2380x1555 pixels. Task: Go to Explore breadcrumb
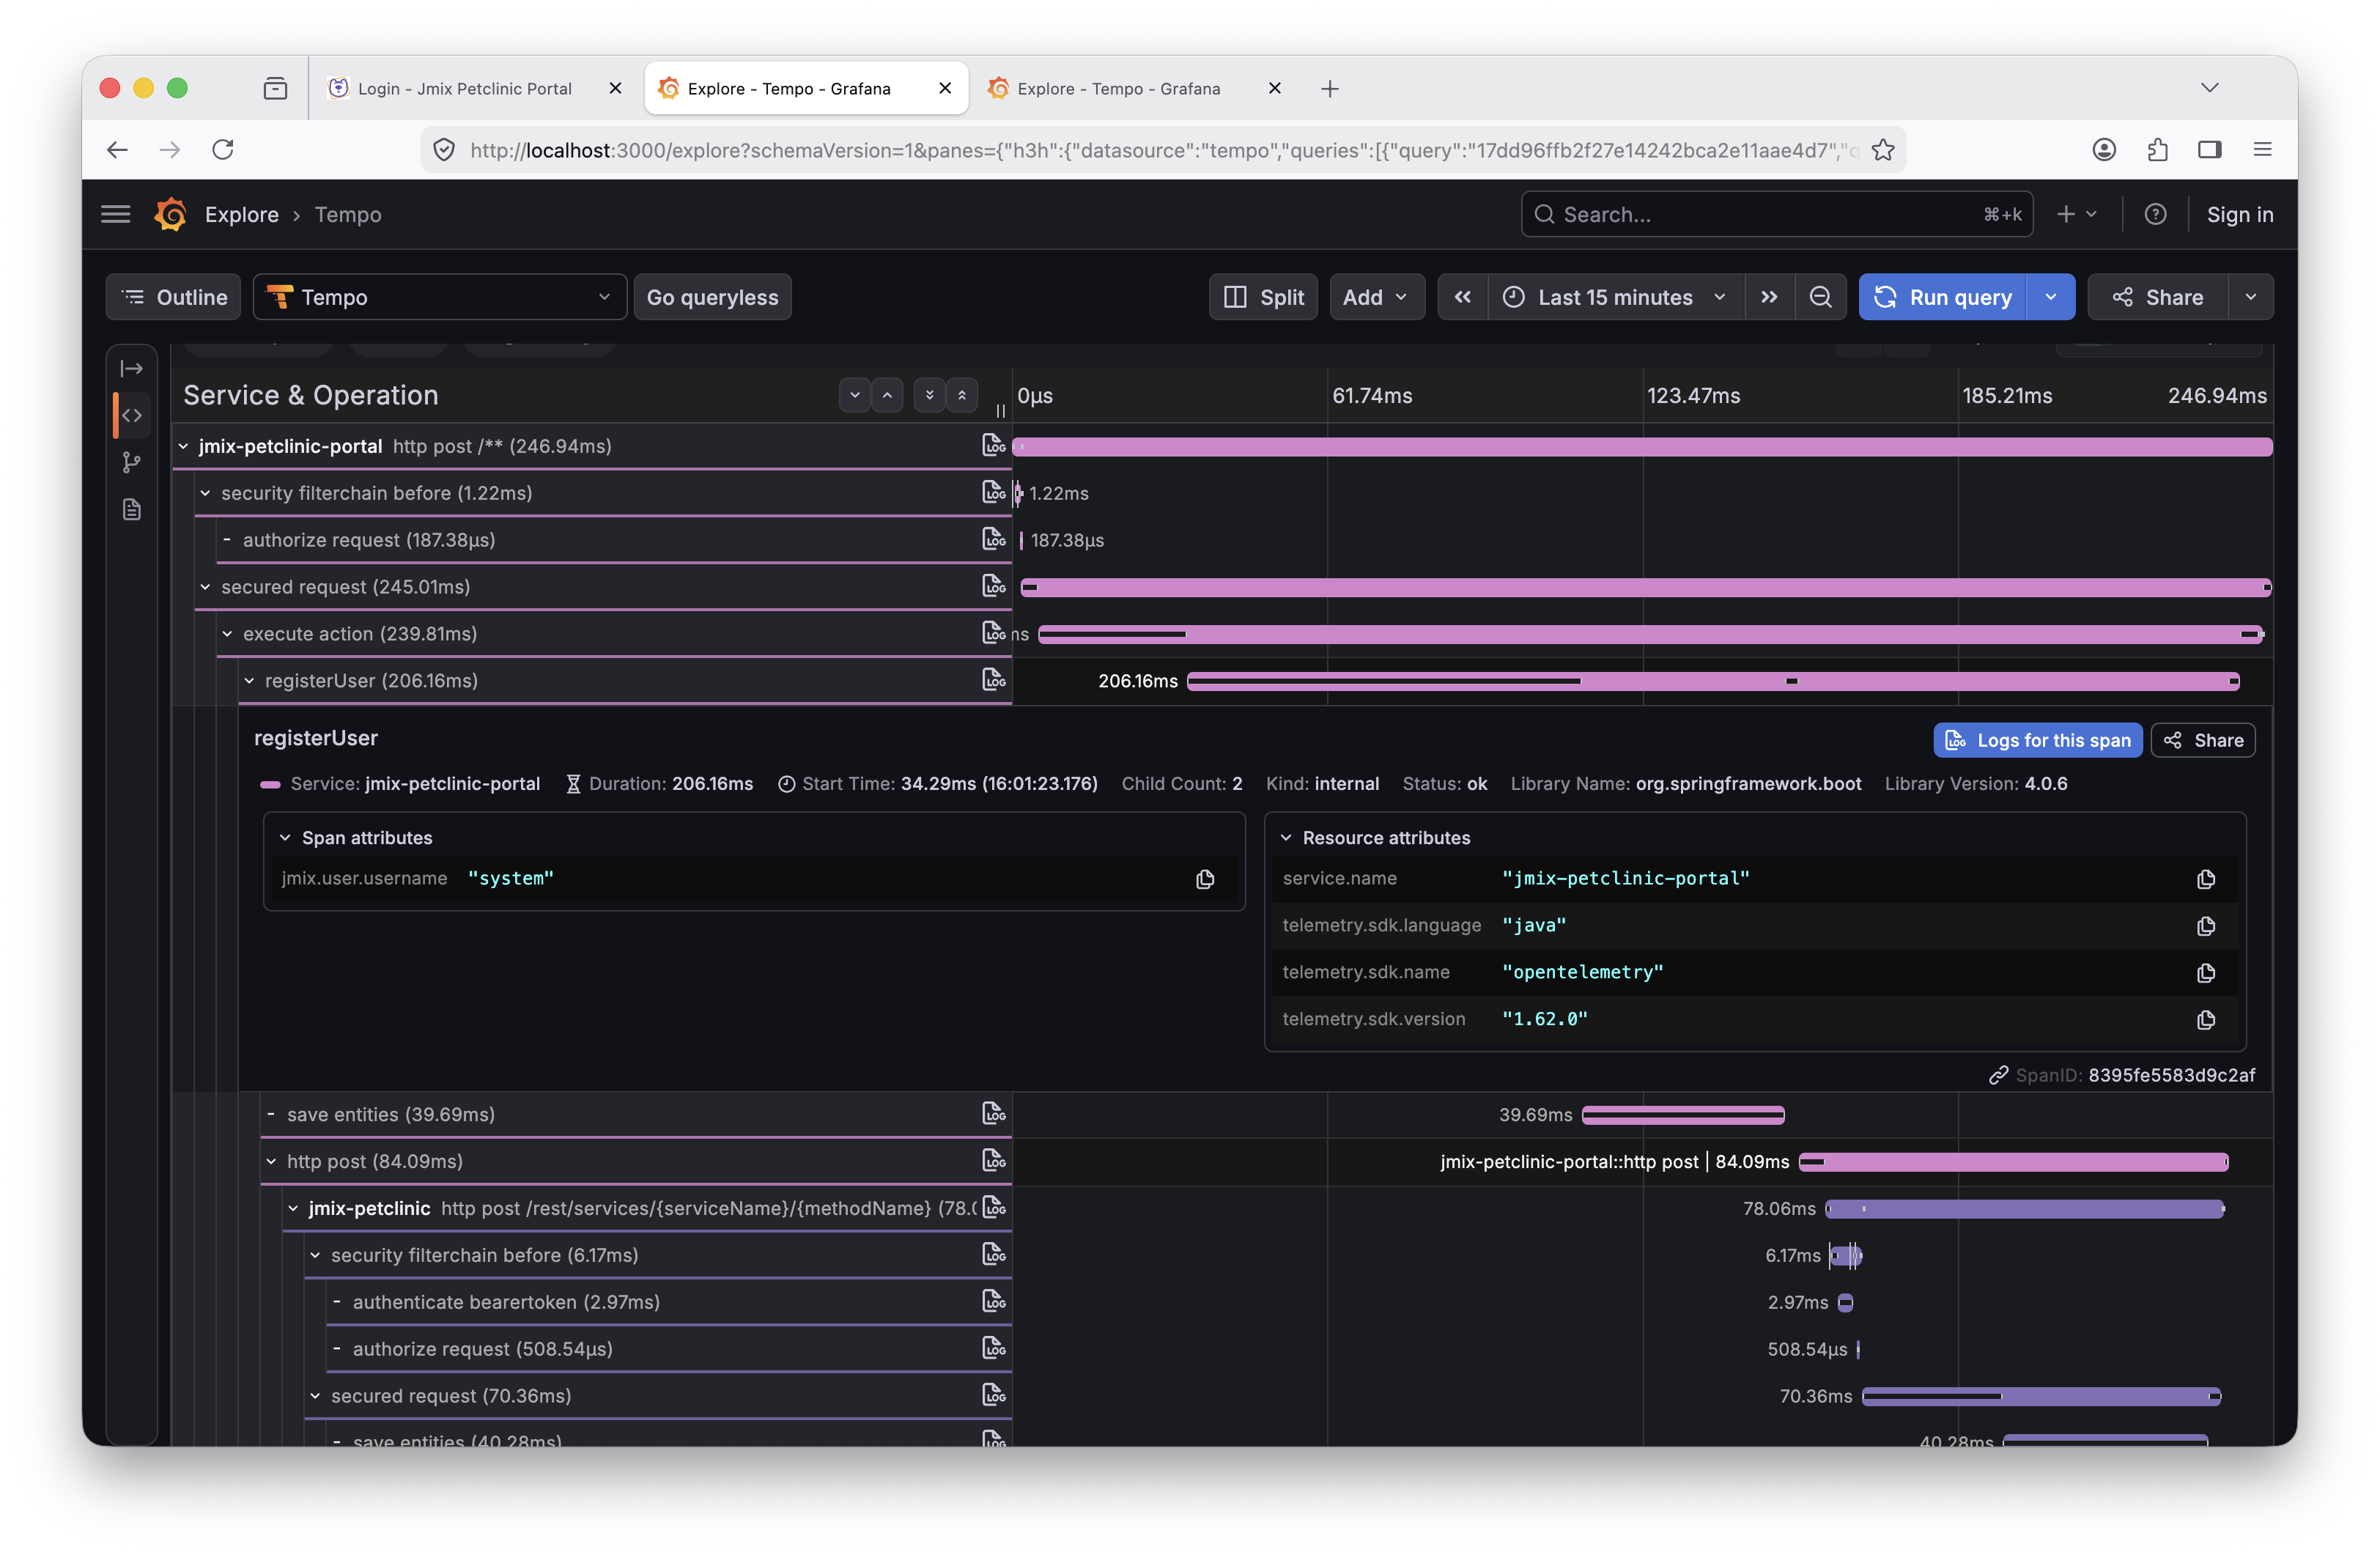click(x=241, y=214)
